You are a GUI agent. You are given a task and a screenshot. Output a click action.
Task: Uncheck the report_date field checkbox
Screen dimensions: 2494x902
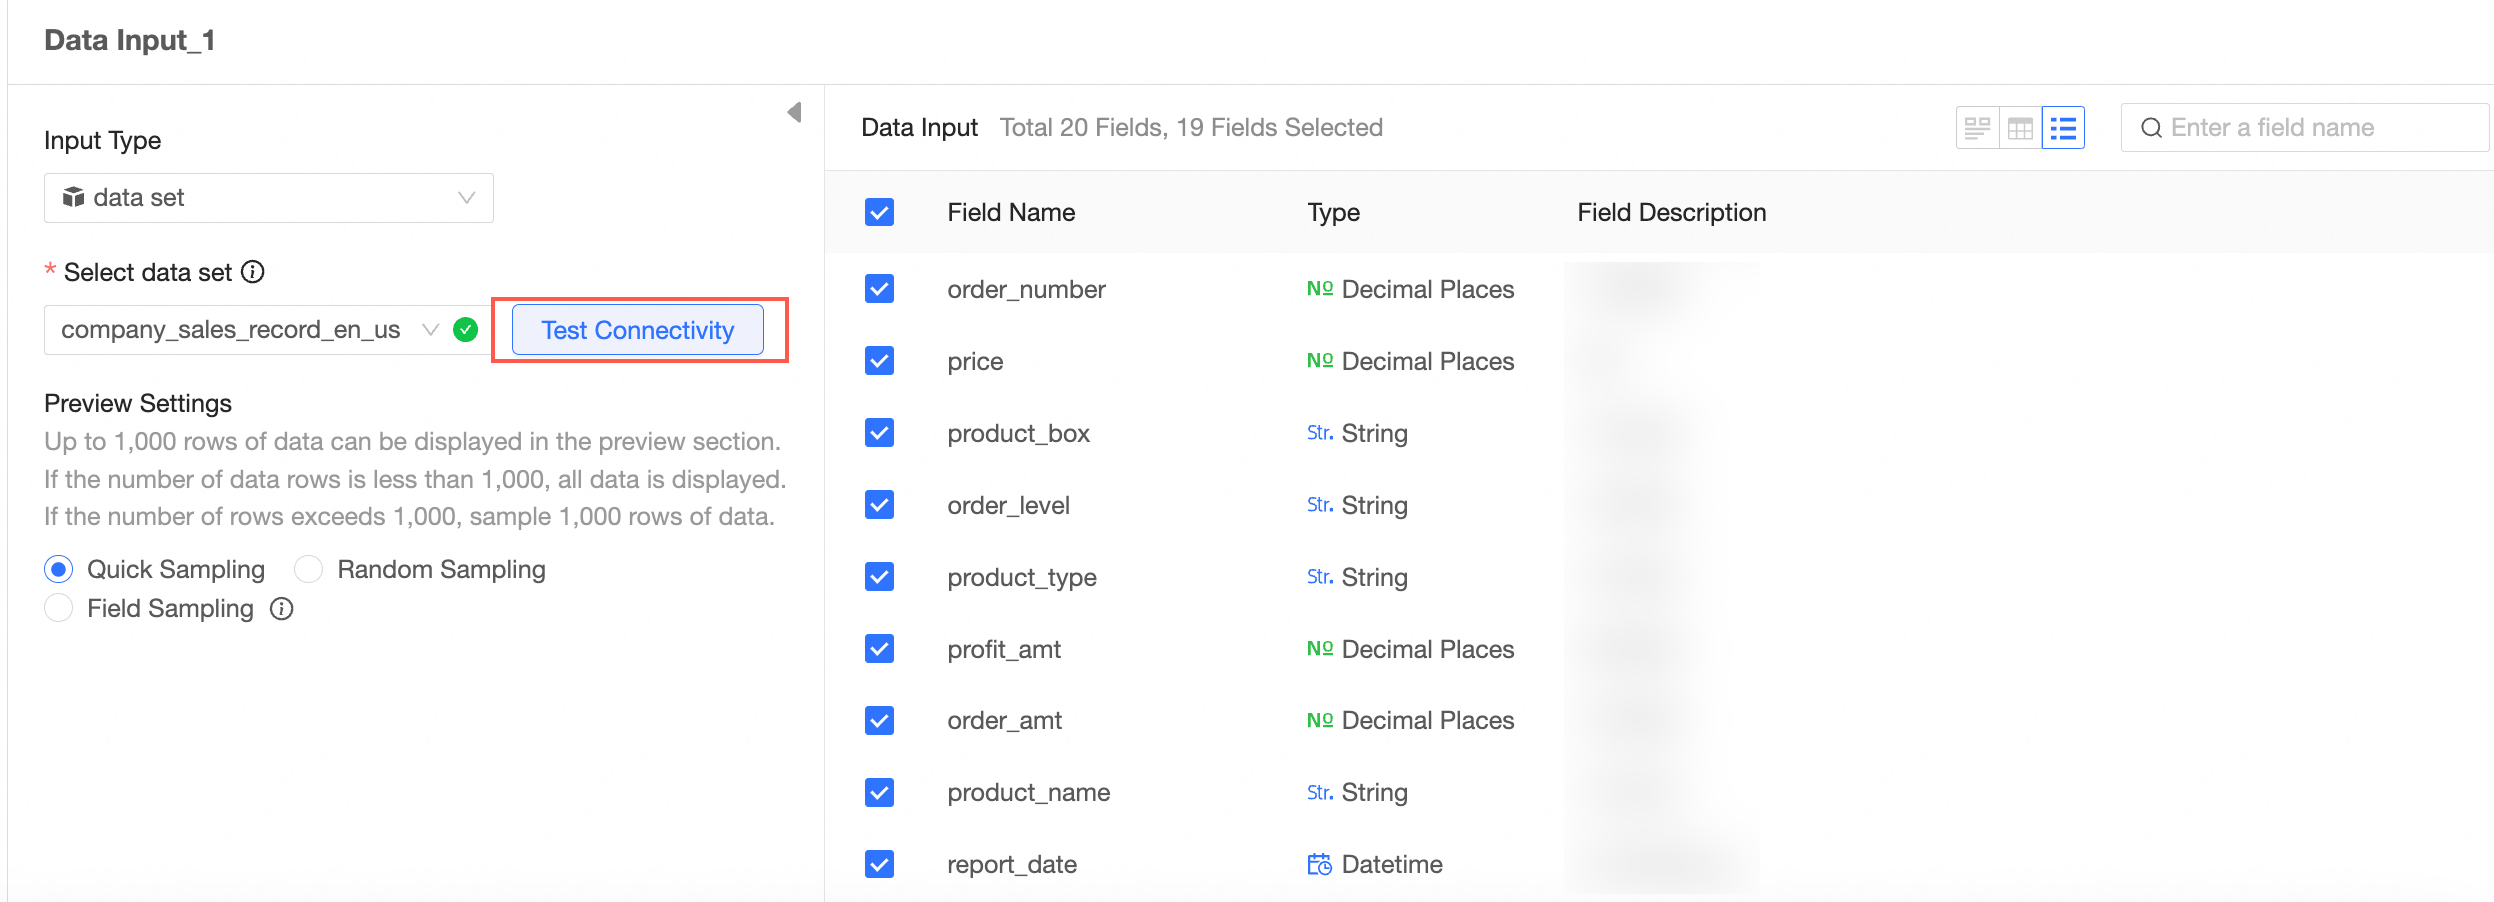(x=879, y=864)
